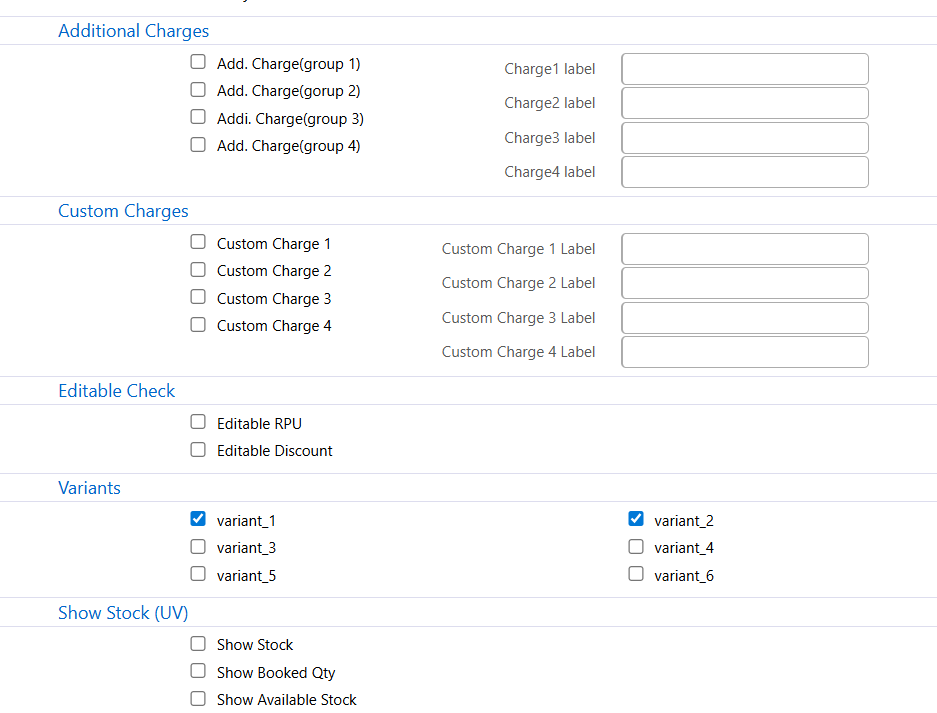Tick the variant_3 checkbox

pos(198,546)
